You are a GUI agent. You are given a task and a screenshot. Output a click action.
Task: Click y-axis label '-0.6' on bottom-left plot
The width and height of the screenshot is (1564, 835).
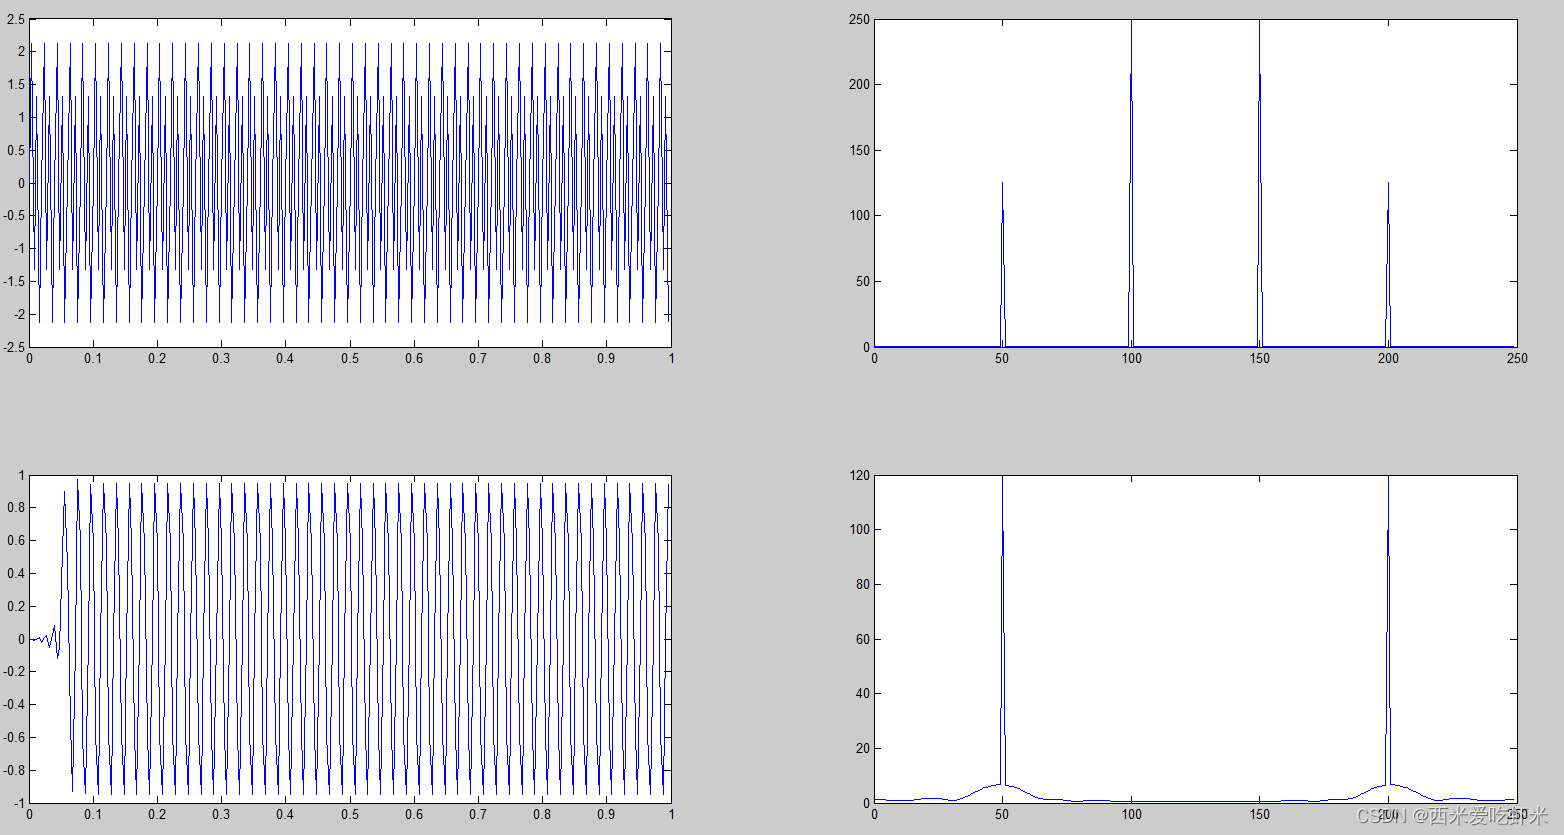pos(14,737)
